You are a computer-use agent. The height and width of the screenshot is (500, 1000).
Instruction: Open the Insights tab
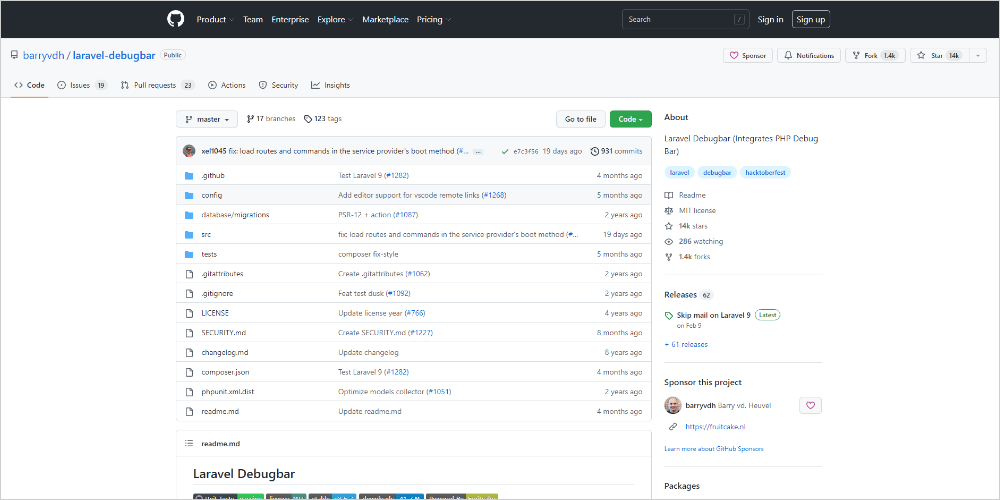point(330,85)
